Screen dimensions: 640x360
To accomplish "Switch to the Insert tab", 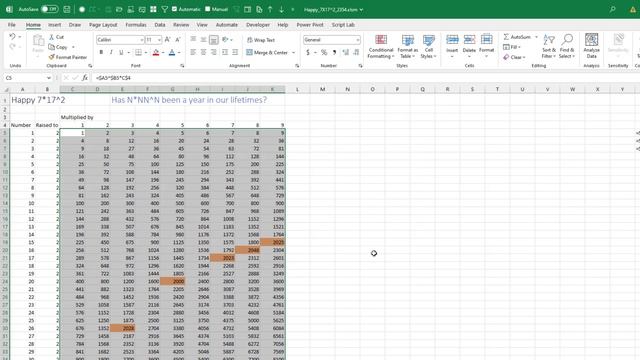I will coord(55,25).
